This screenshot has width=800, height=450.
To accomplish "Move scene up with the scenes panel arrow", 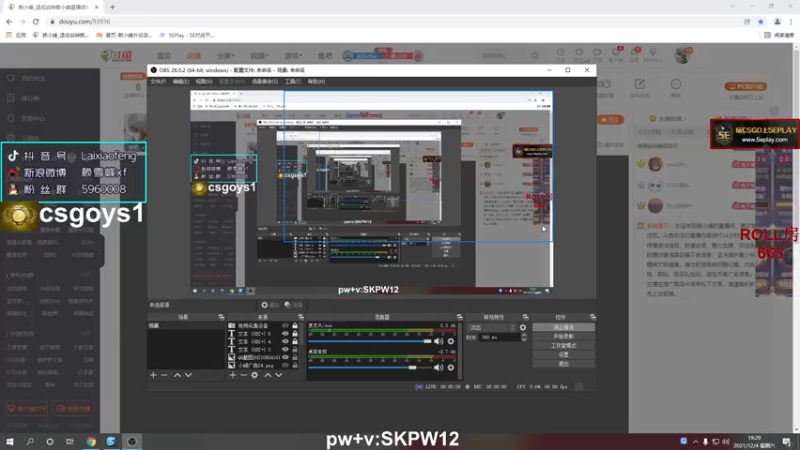I will click(177, 375).
